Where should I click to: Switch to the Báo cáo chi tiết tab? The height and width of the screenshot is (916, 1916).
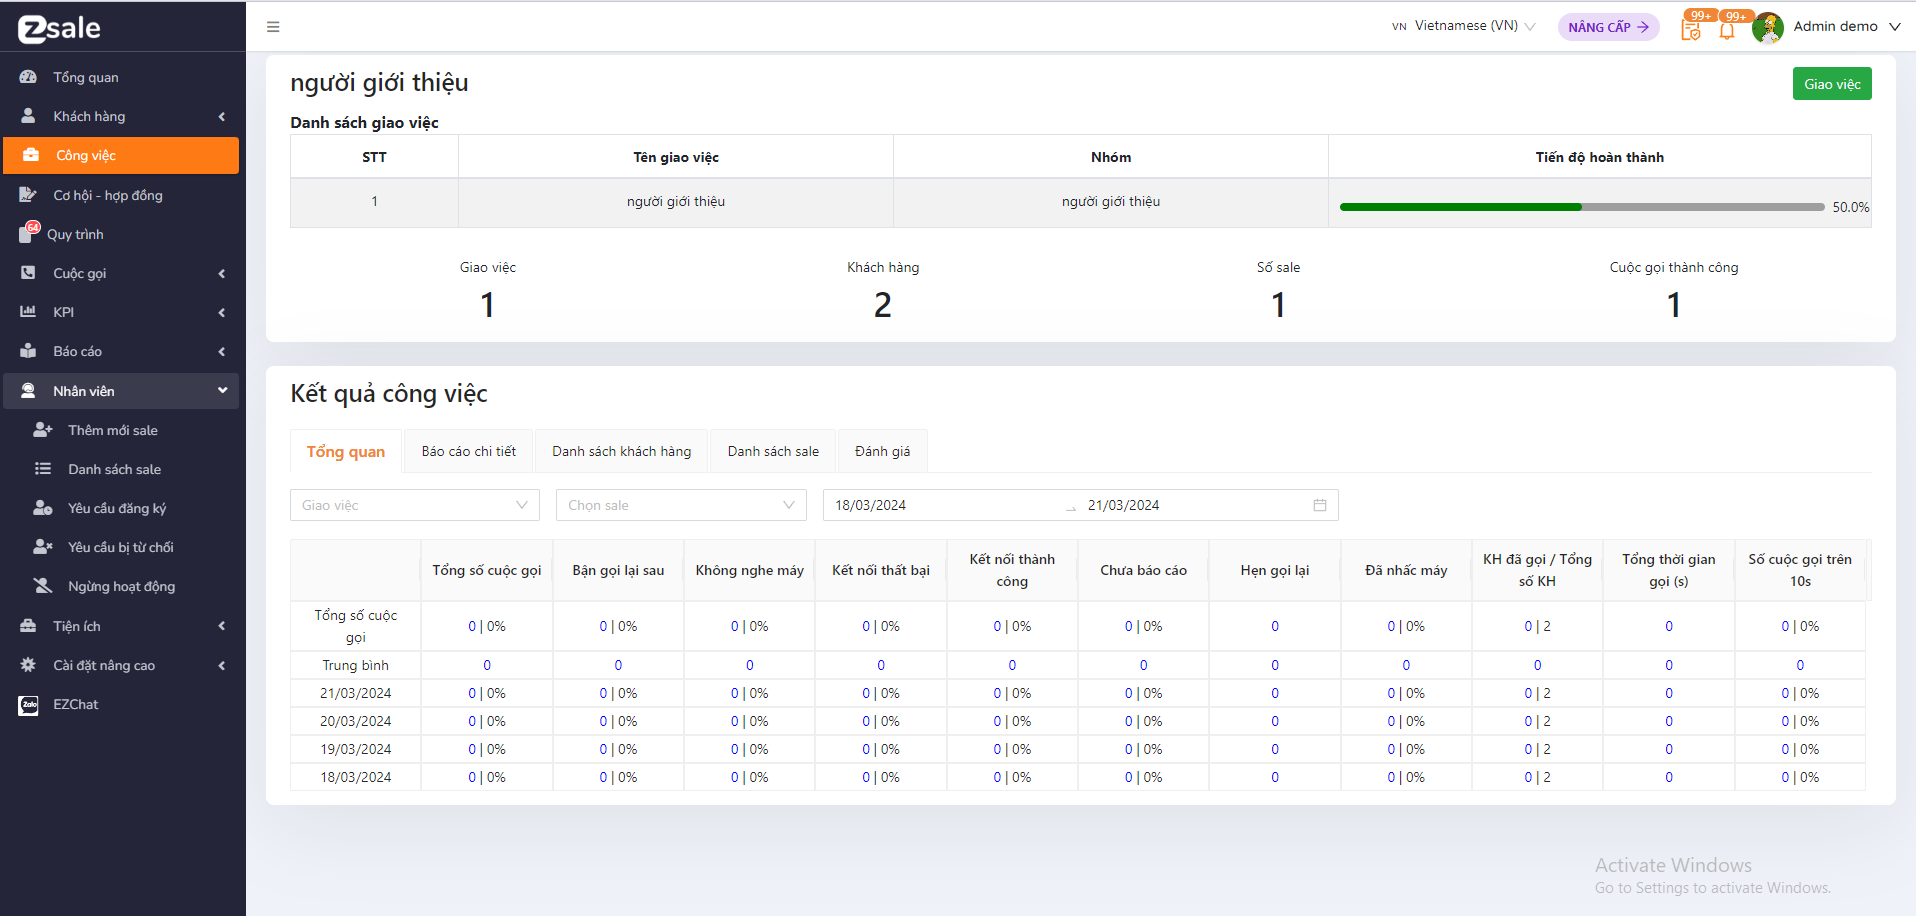469,451
